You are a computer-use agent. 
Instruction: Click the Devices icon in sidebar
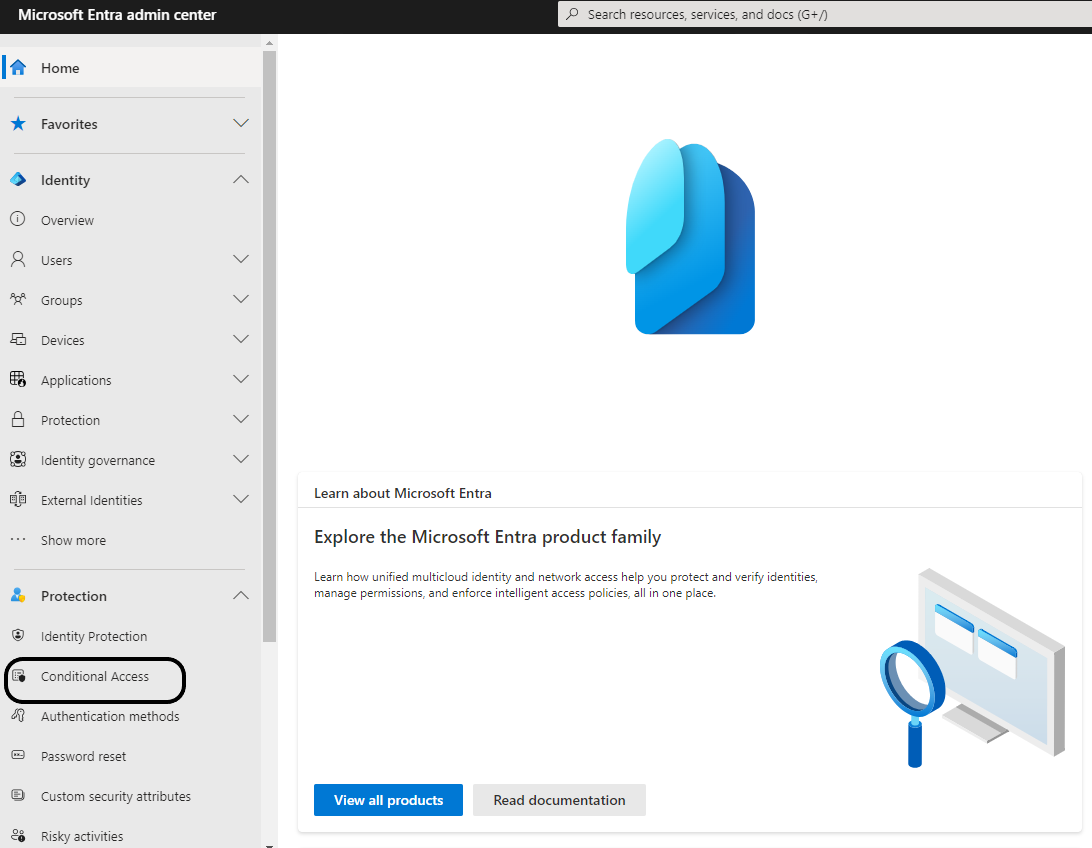18,340
